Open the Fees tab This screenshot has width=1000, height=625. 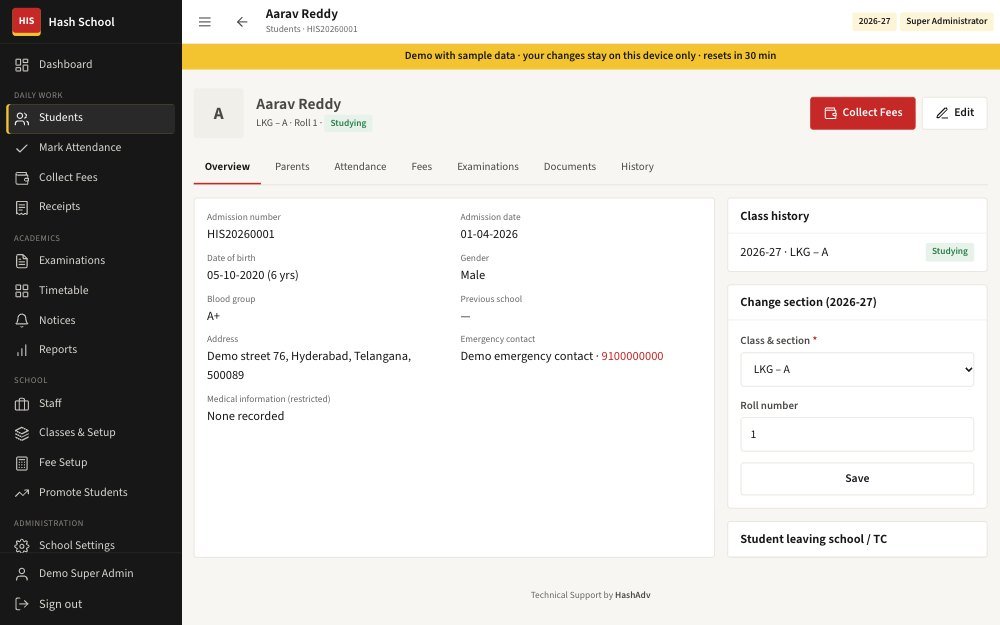(x=422, y=166)
